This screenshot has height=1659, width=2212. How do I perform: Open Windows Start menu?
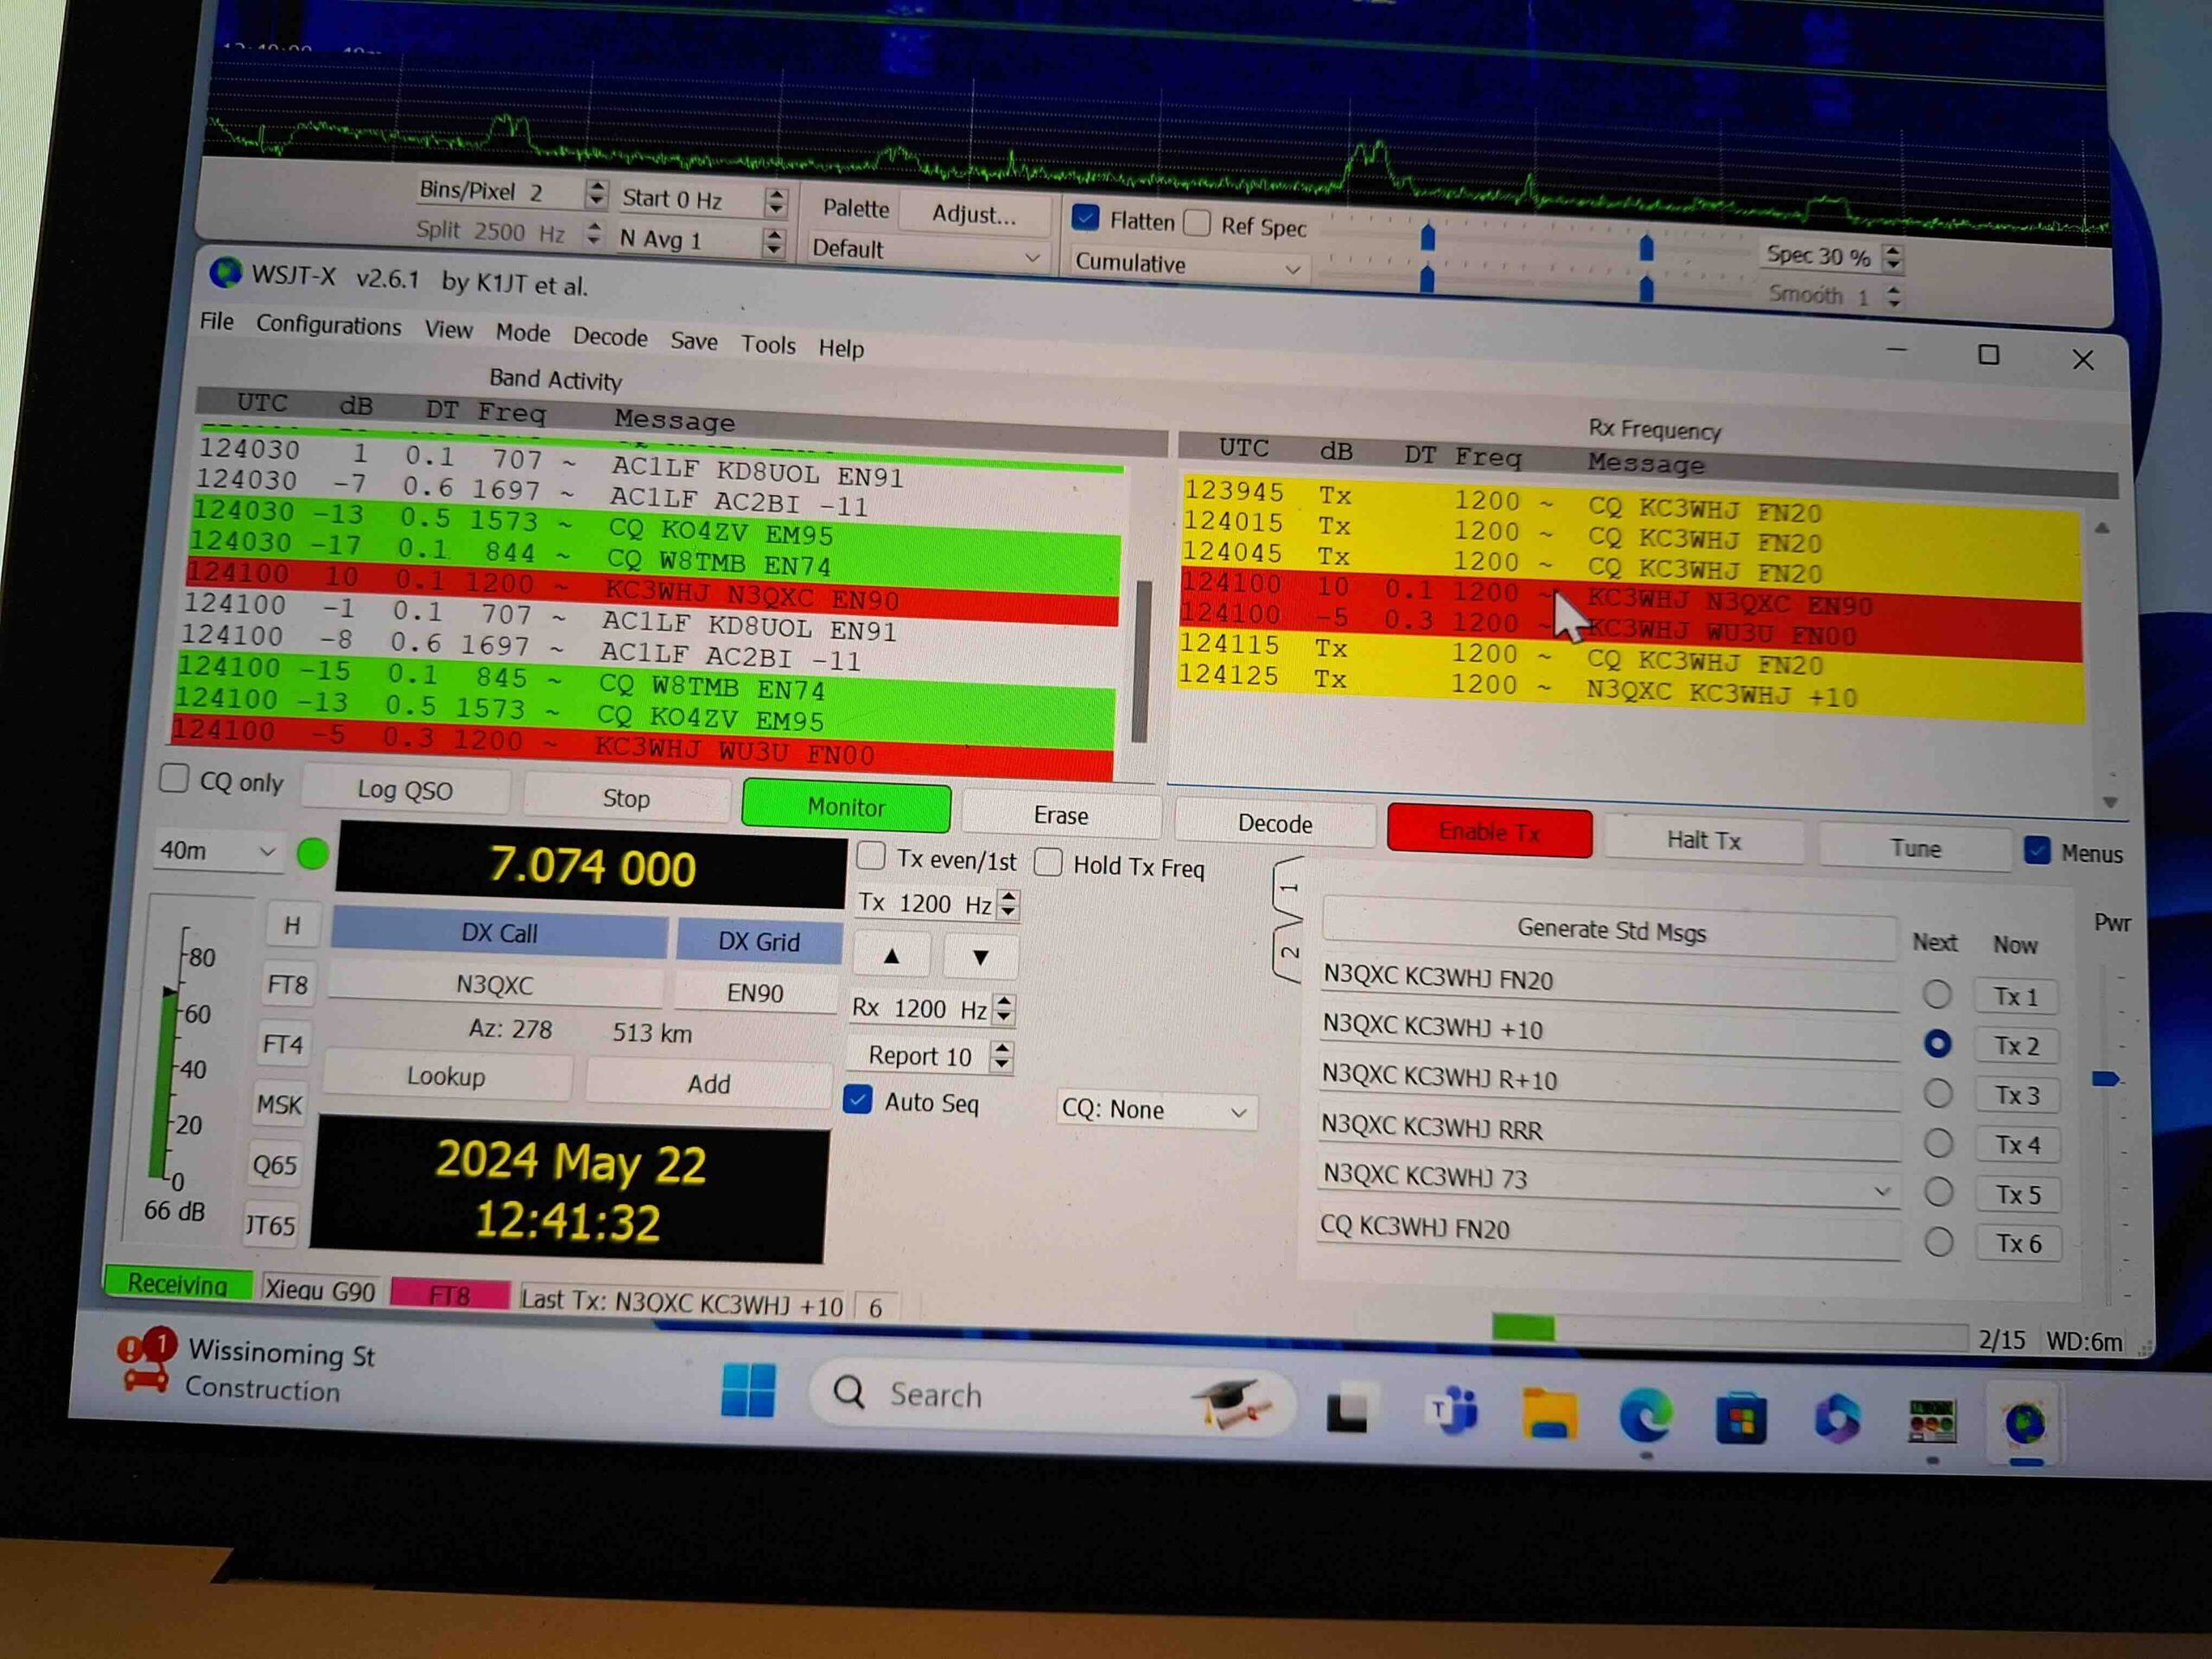click(x=747, y=1391)
